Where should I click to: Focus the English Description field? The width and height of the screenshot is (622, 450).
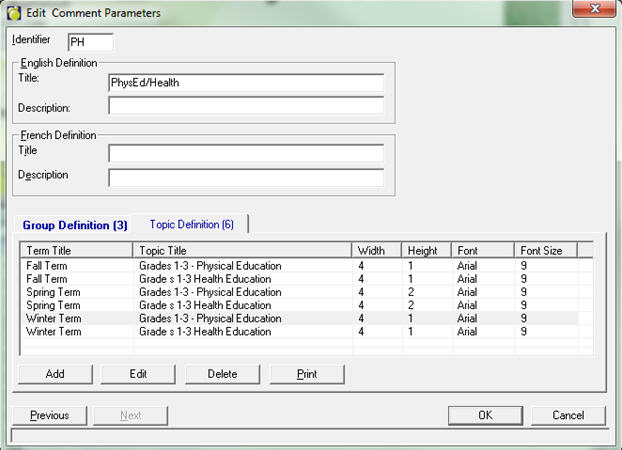point(245,106)
